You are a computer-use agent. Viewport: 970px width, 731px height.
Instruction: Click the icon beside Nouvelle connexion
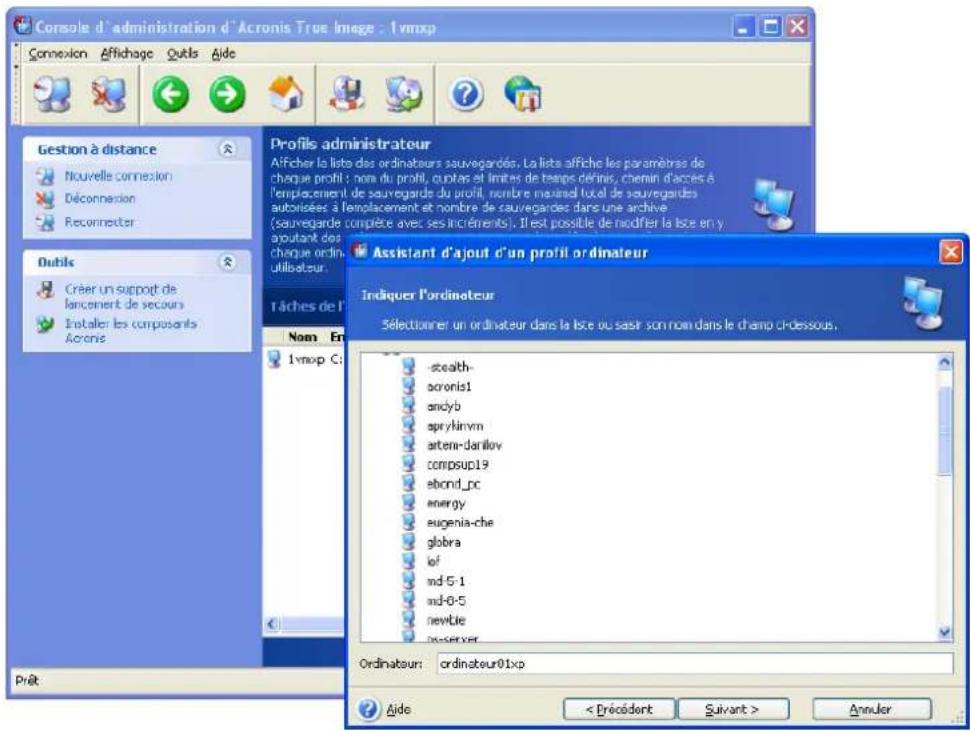point(45,176)
